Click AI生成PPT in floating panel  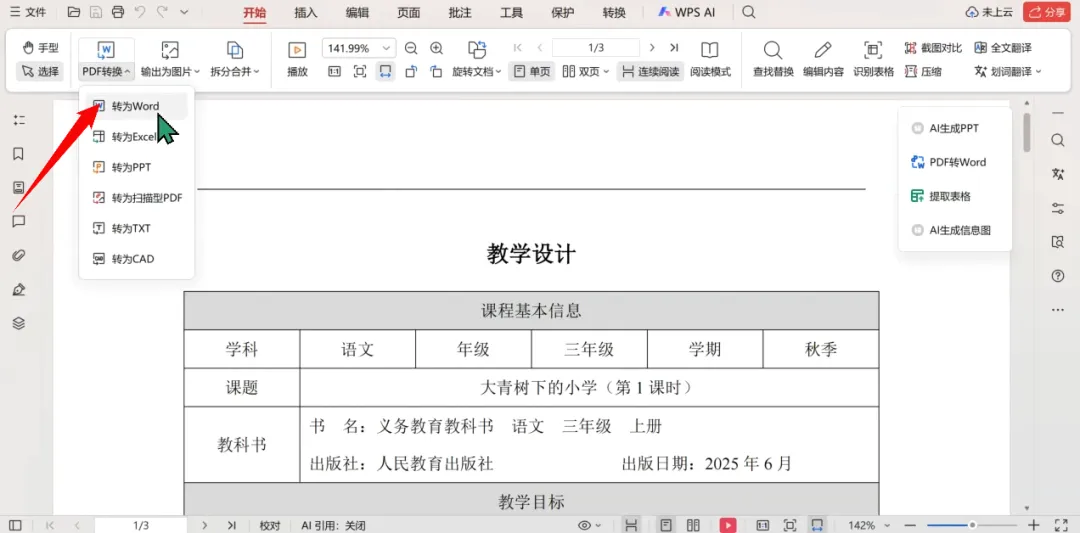[x=954, y=128]
